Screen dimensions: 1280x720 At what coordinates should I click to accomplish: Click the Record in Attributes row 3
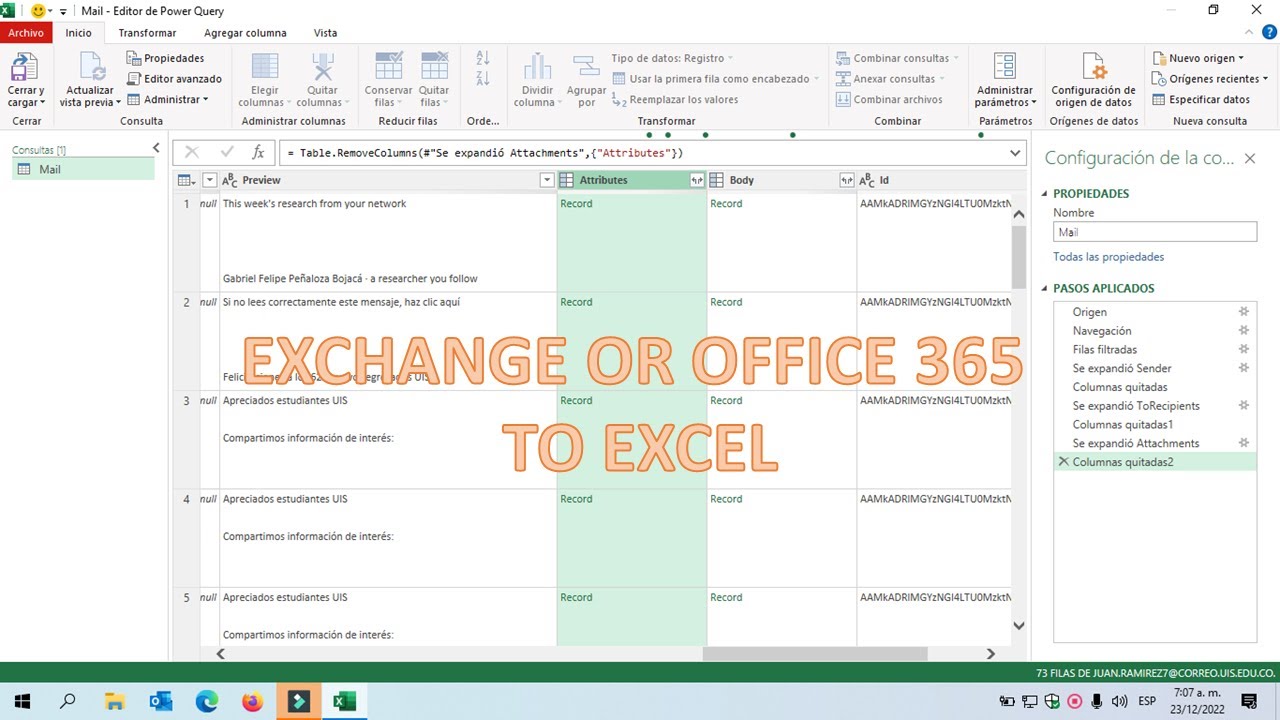[576, 400]
